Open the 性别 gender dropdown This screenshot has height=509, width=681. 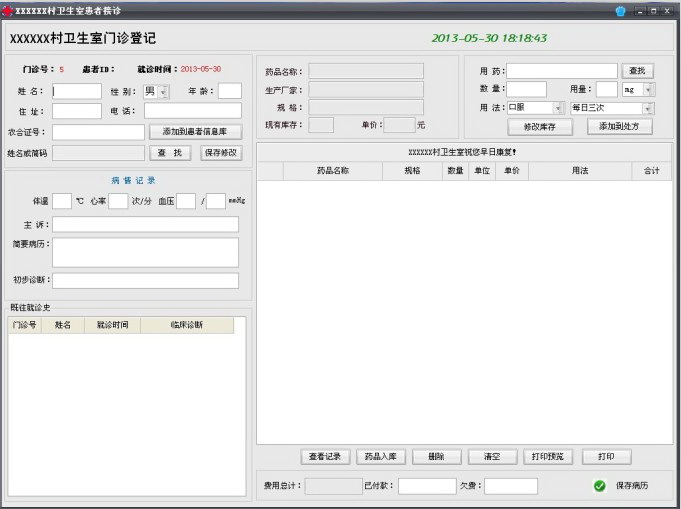tap(164, 92)
